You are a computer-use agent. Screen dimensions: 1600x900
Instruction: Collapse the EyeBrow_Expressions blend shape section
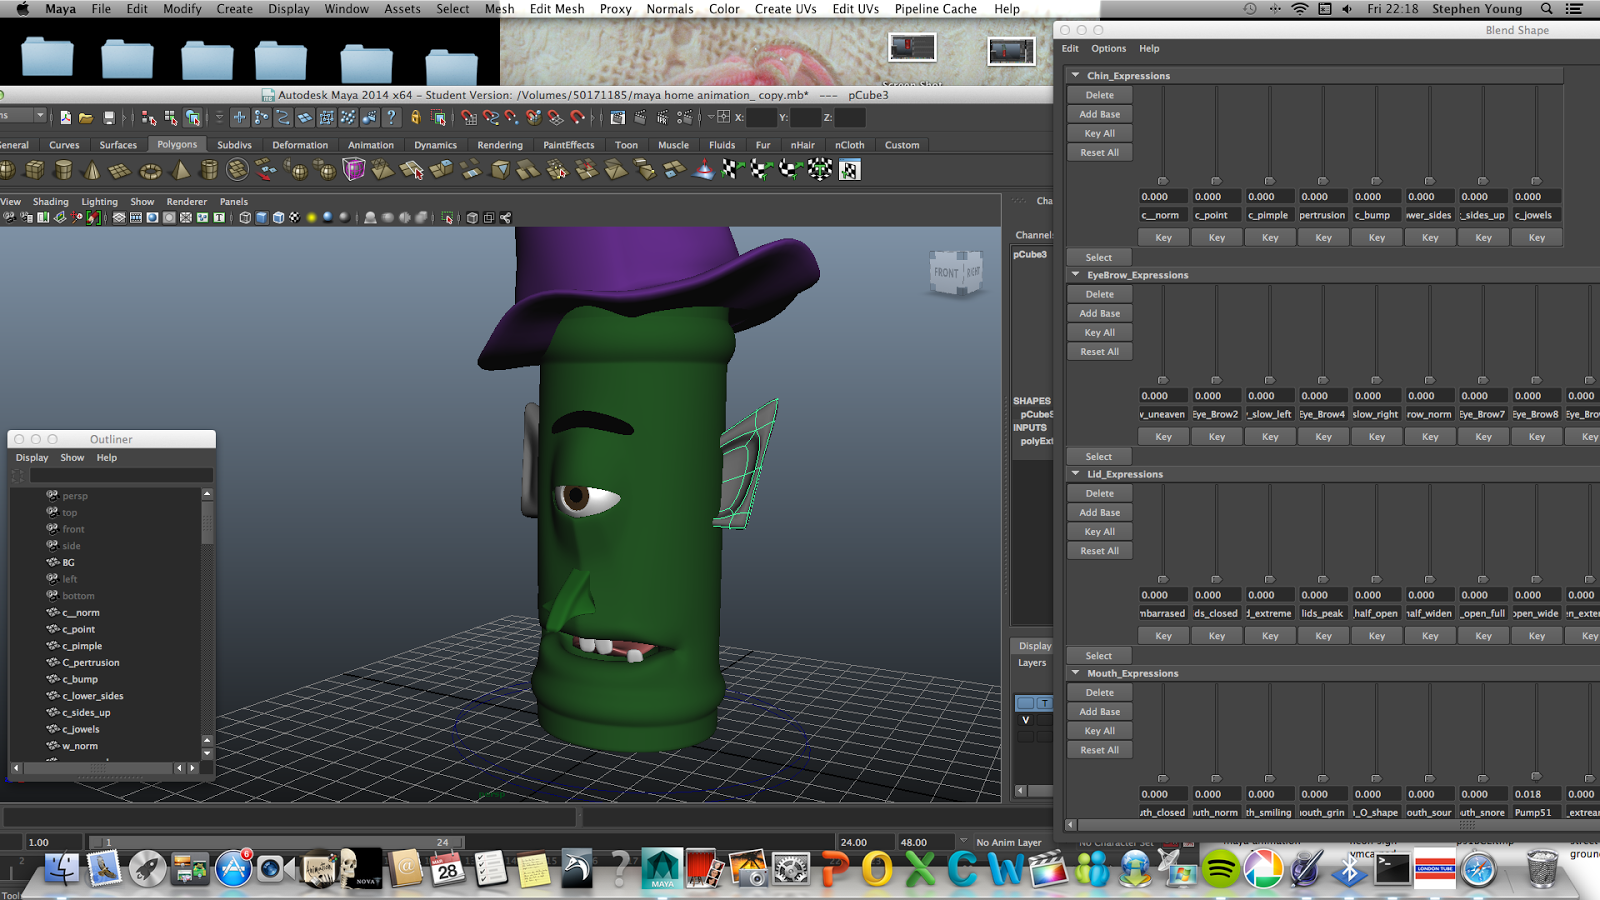[x=1076, y=274]
